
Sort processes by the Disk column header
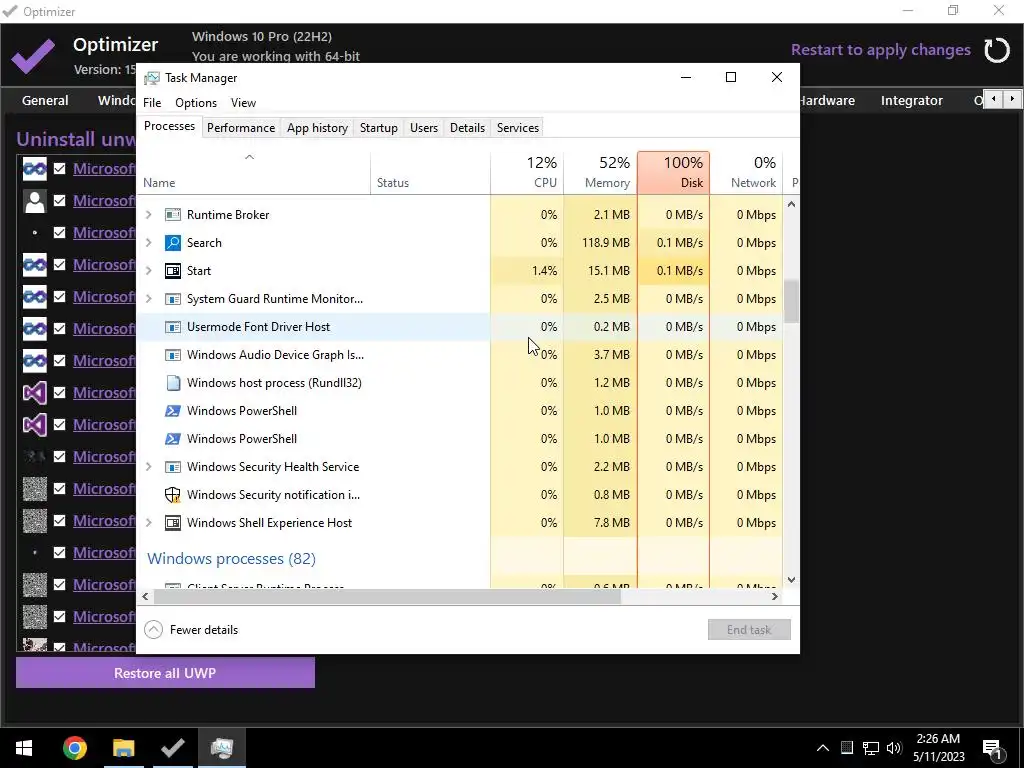pos(673,172)
